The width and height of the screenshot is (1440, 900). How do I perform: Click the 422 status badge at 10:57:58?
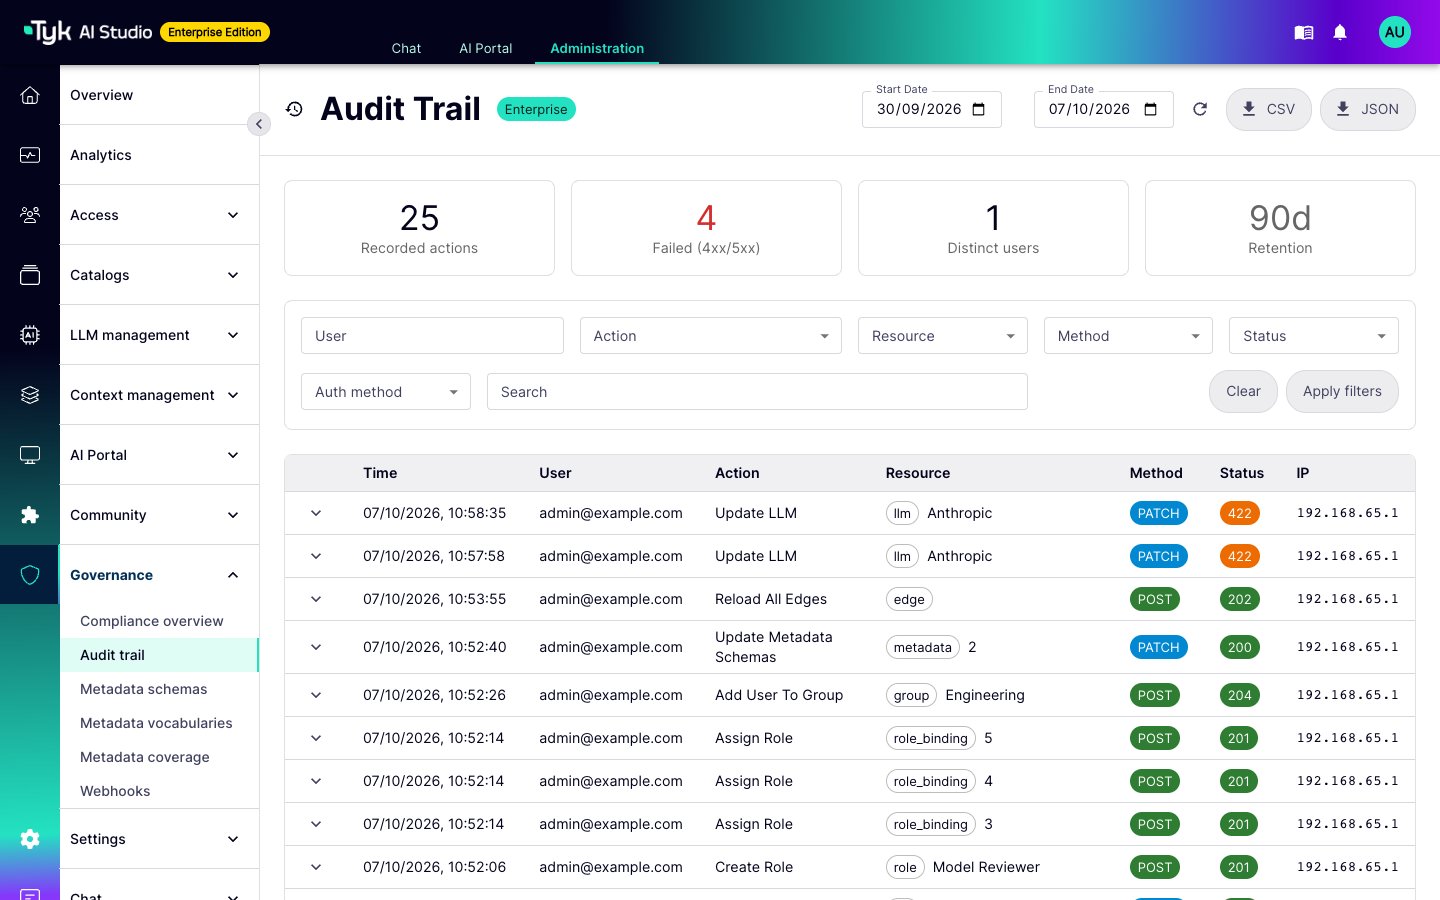[x=1240, y=556]
